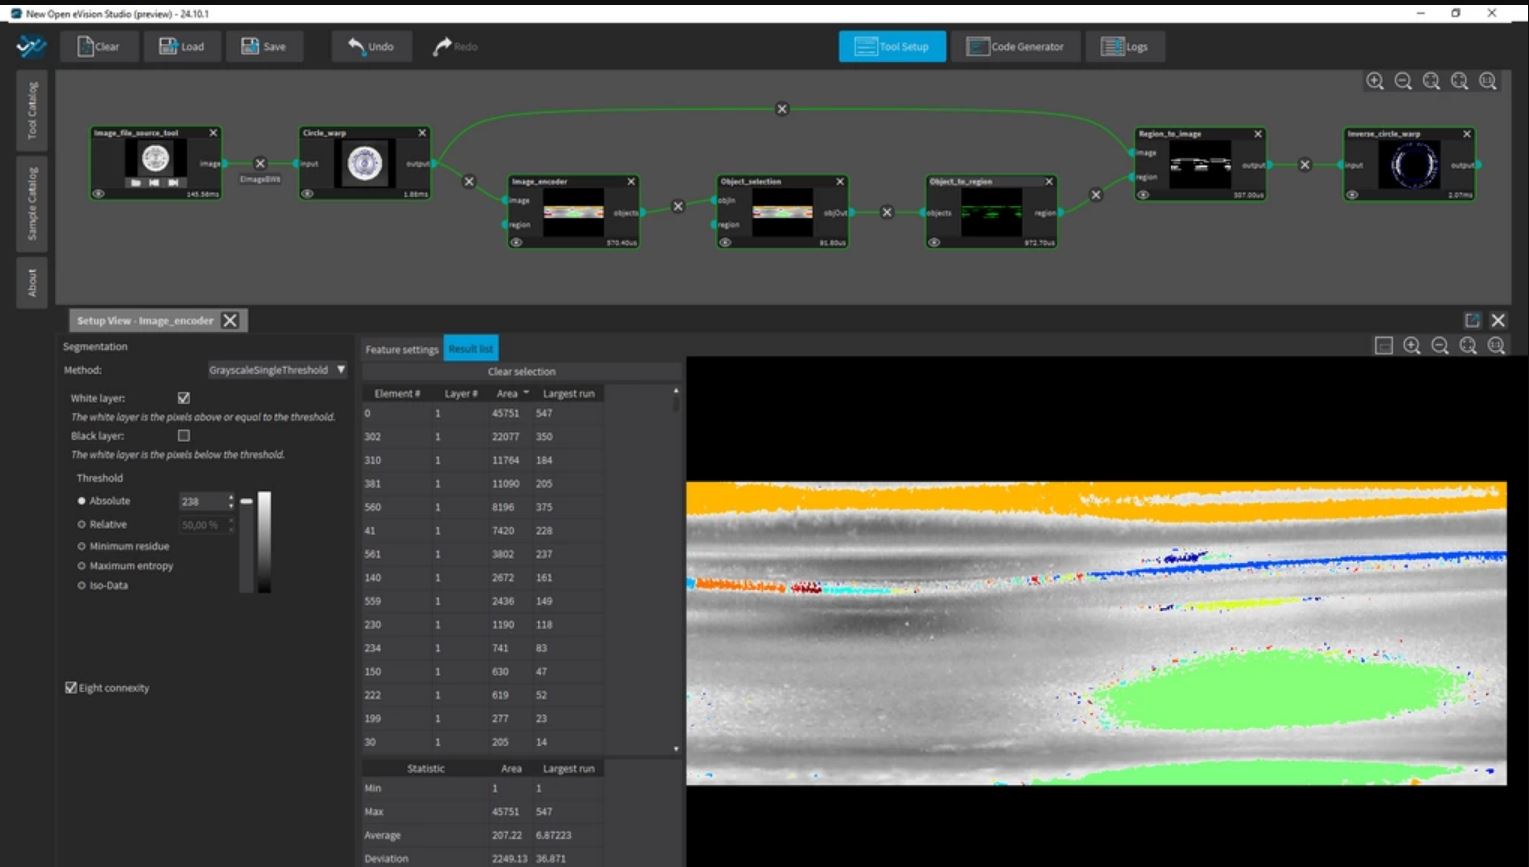This screenshot has width=1529, height=867.
Task: Click the next-image icon in the Image_file_source_tool node
Action: point(173,182)
